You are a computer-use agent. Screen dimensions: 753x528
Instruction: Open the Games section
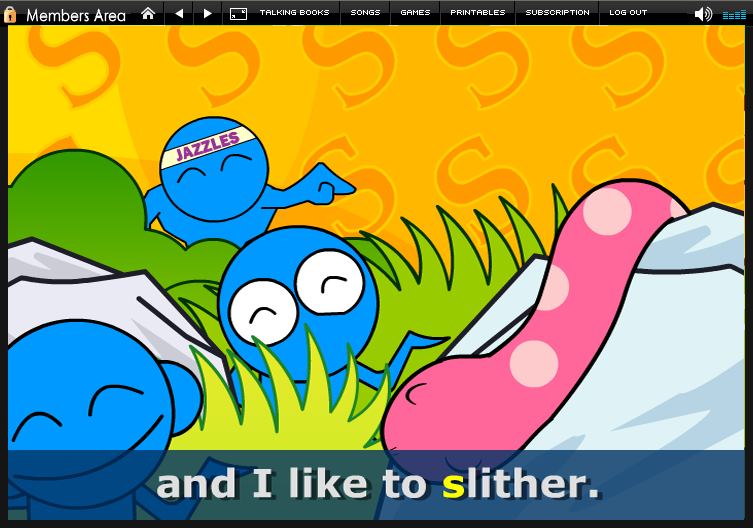tap(415, 13)
